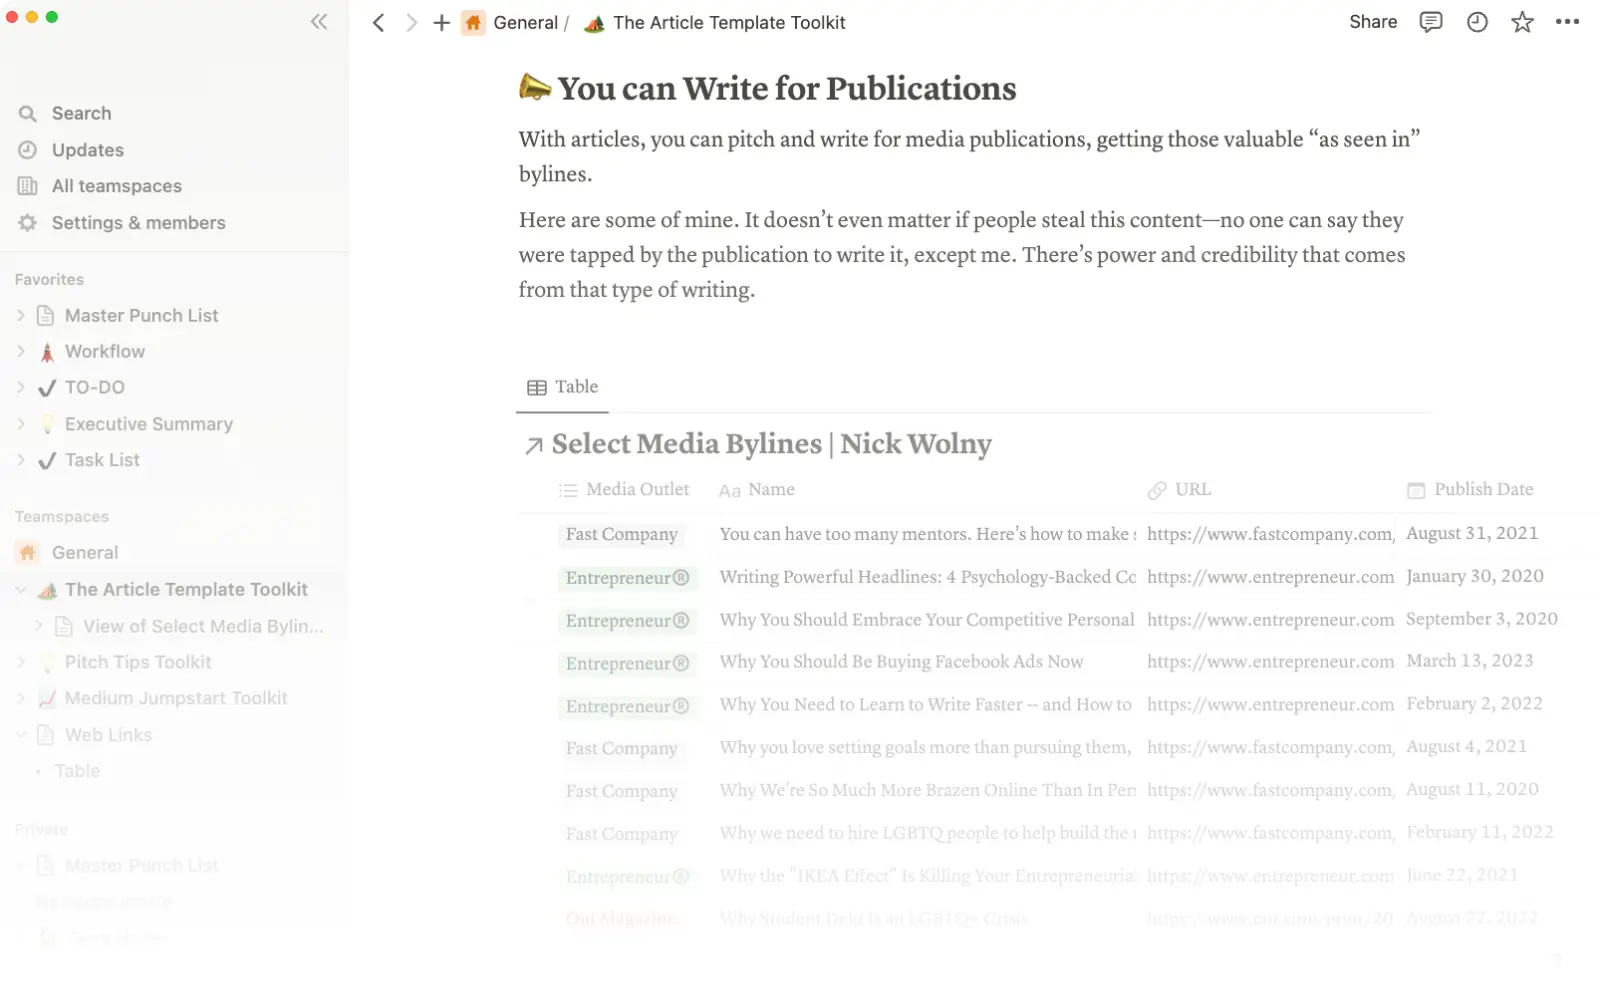
Task: Toggle the favorite star for this page
Action: click(1522, 21)
